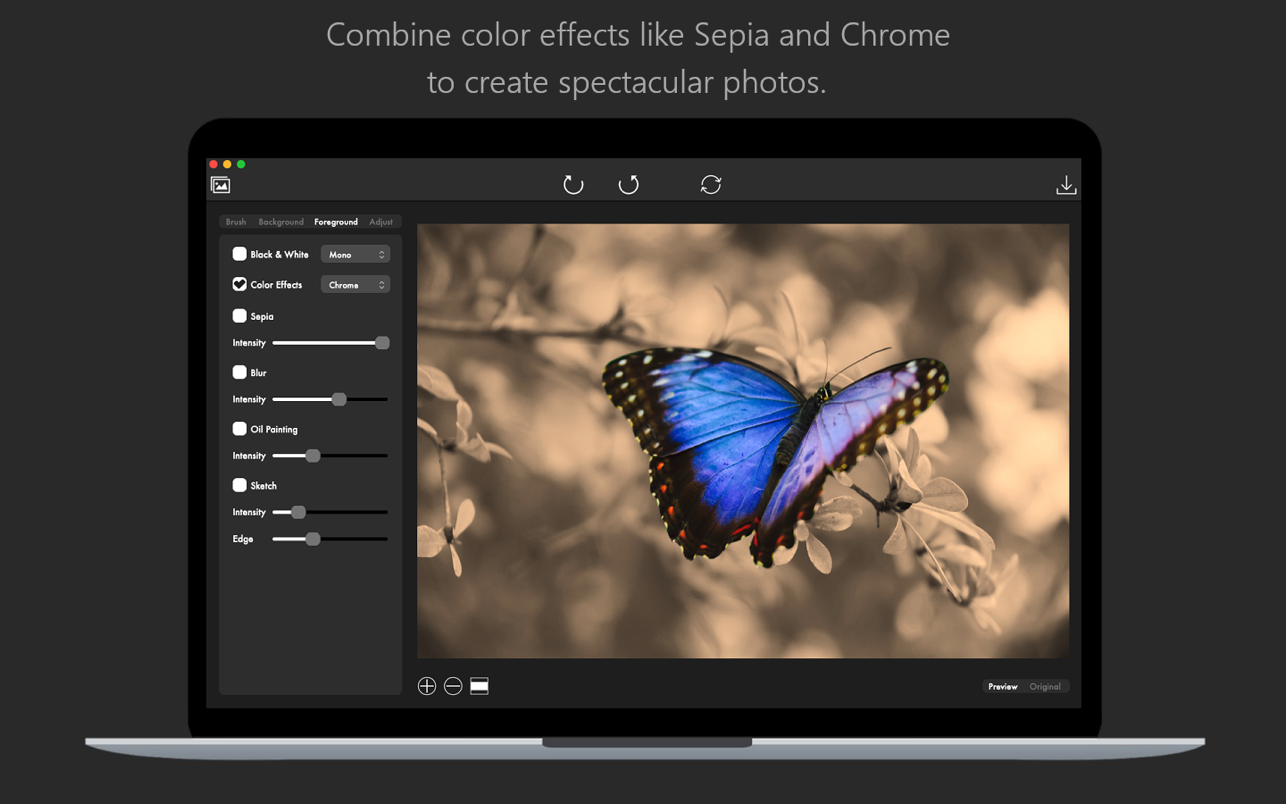The height and width of the screenshot is (804, 1286).
Task: Enable the Sepia checkbox
Action: click(x=240, y=316)
